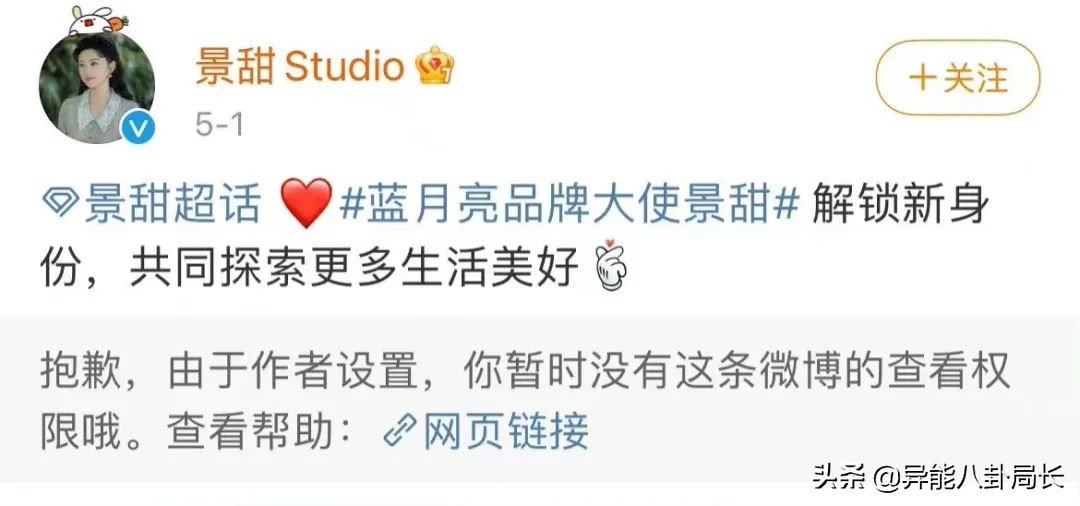Click the gray restricted repost notice
This screenshot has width=1080, height=506.
[x=540, y=399]
